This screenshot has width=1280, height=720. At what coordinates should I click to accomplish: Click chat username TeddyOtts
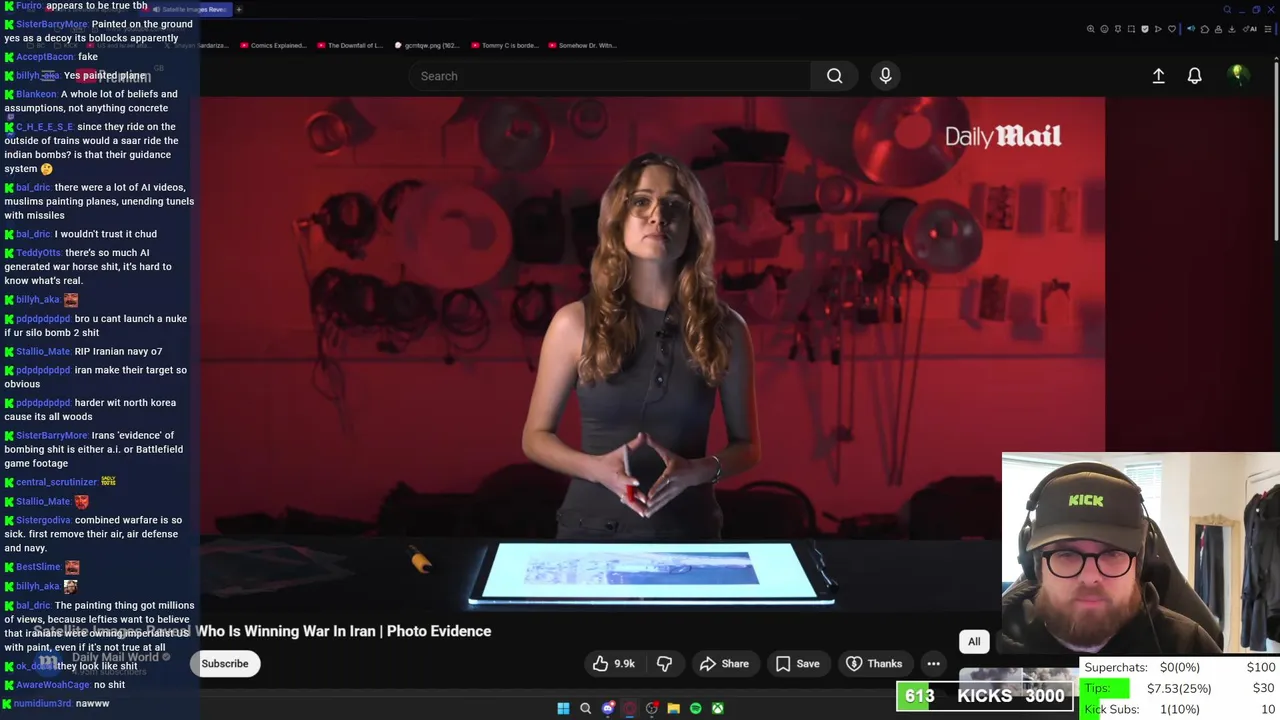(x=39, y=253)
